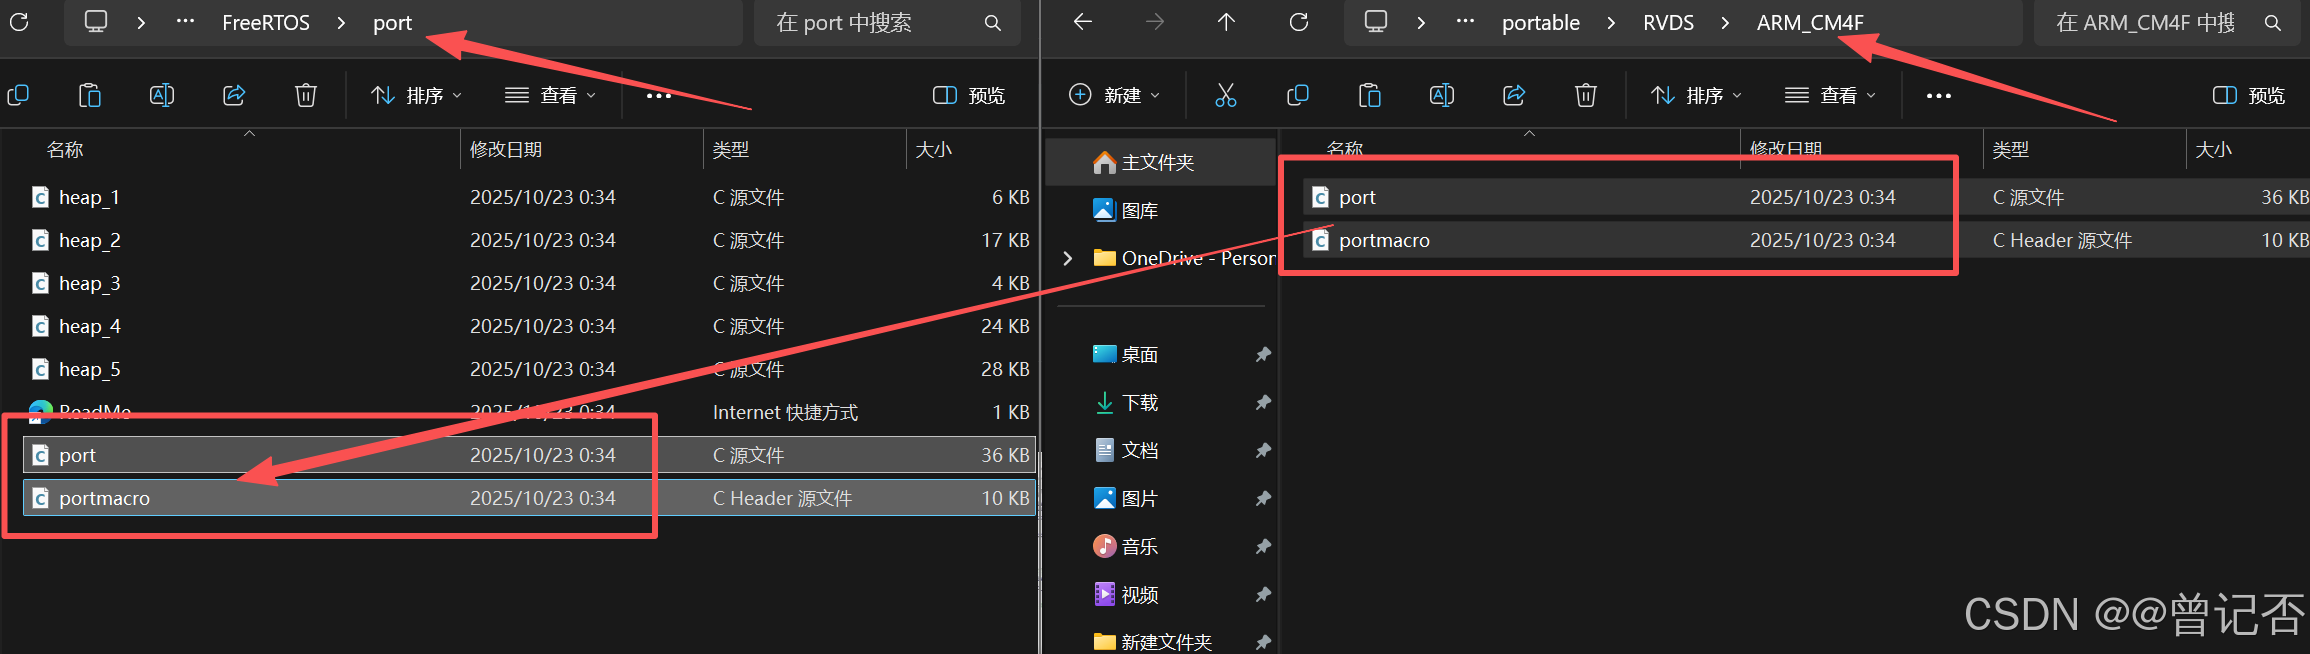
Task: Delete trash icon in right window toolbar
Action: 1586,95
